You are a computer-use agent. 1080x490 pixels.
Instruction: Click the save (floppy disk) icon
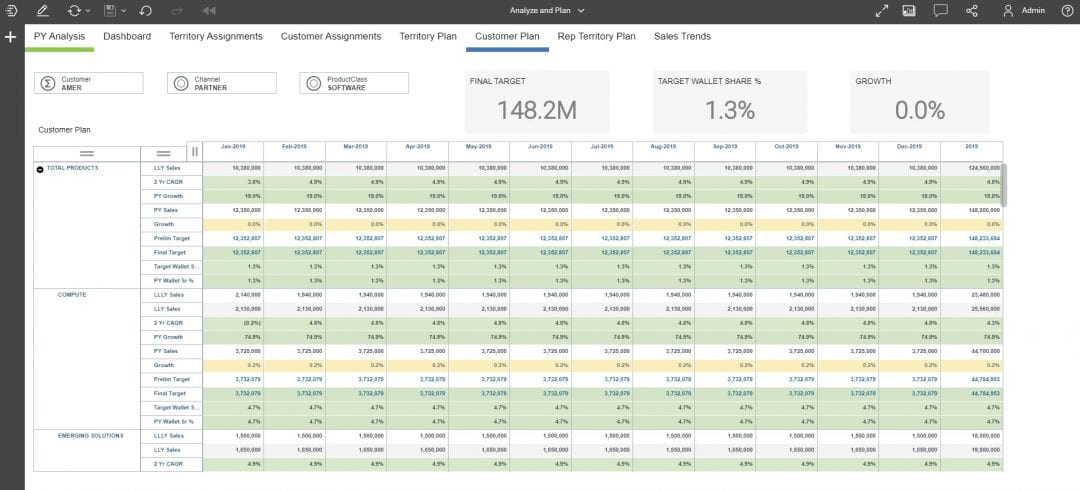point(110,10)
